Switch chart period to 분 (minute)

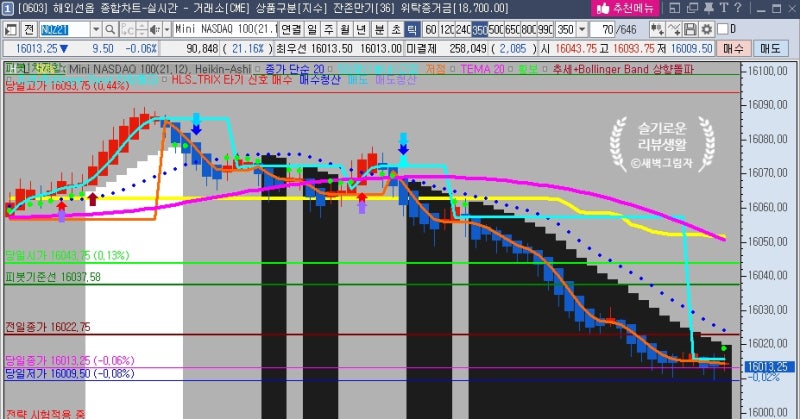coord(379,30)
